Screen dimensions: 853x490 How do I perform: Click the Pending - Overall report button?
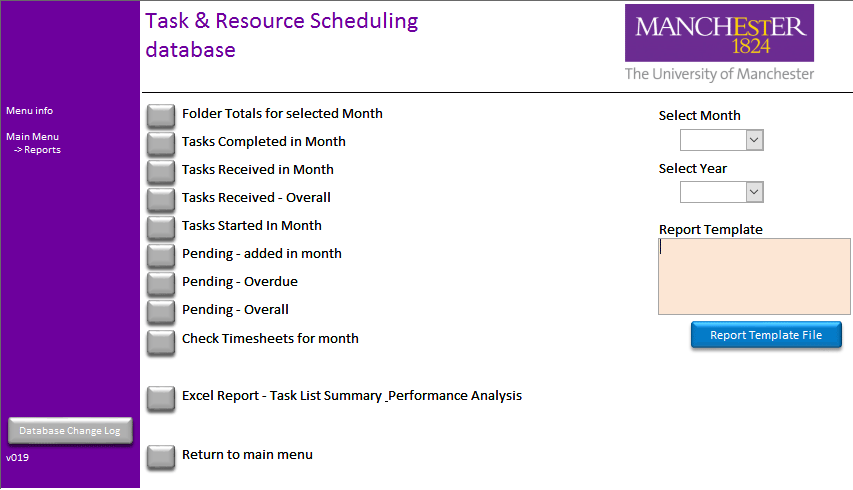point(161,312)
